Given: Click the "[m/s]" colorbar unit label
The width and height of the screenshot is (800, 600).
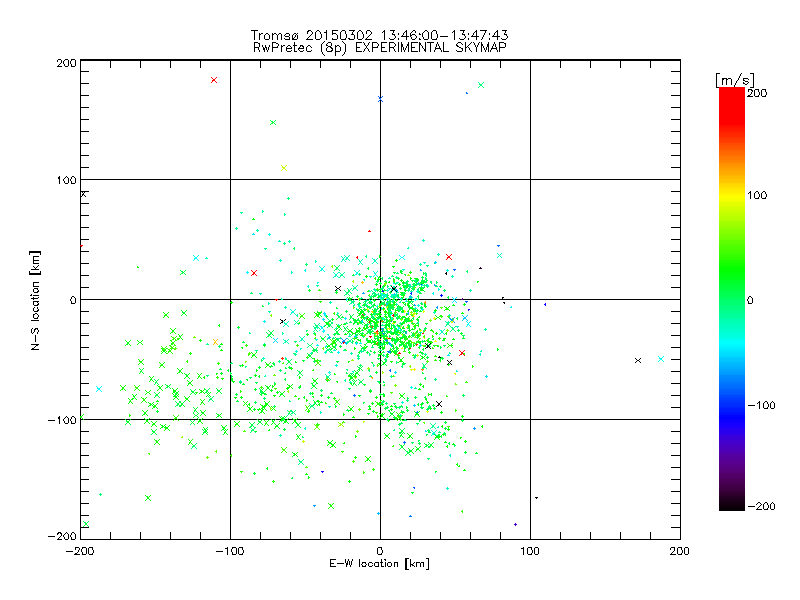Looking at the screenshot, I should pos(735,80).
